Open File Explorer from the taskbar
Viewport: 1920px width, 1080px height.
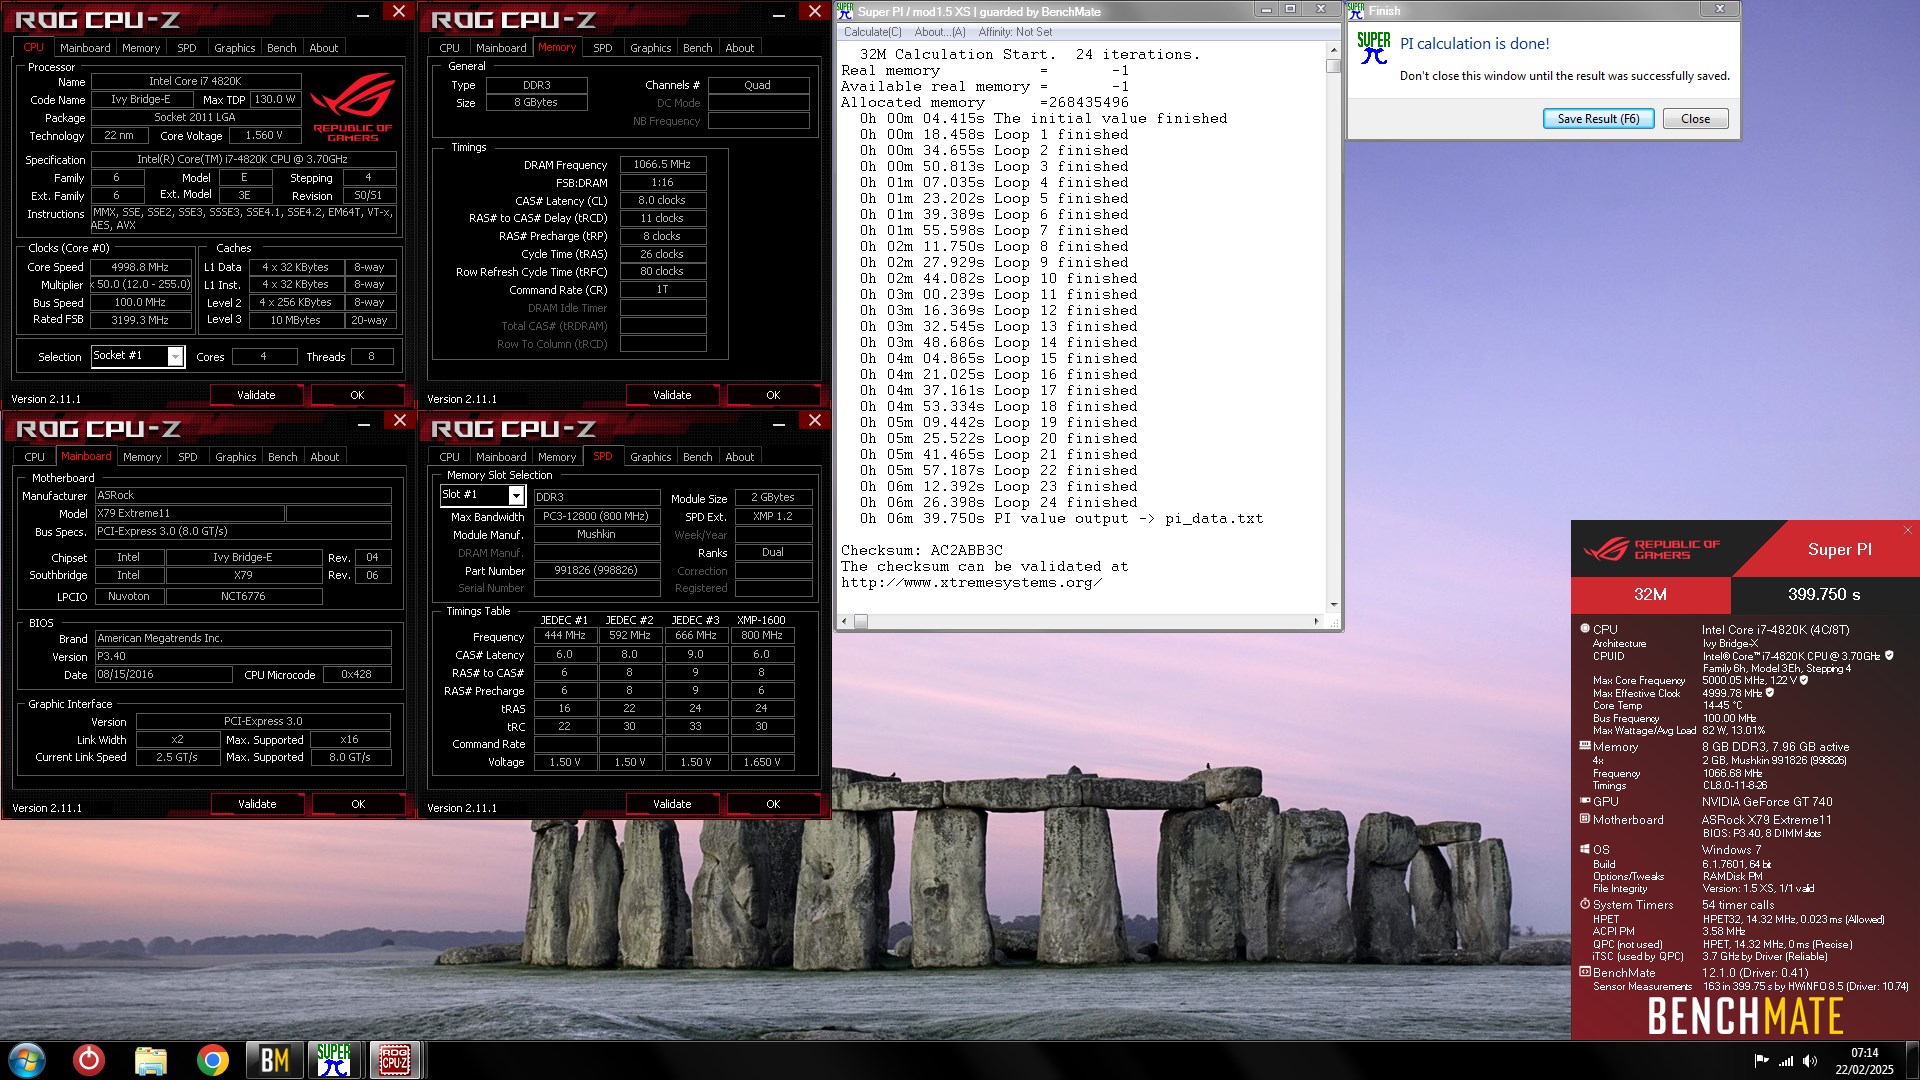coord(151,1060)
